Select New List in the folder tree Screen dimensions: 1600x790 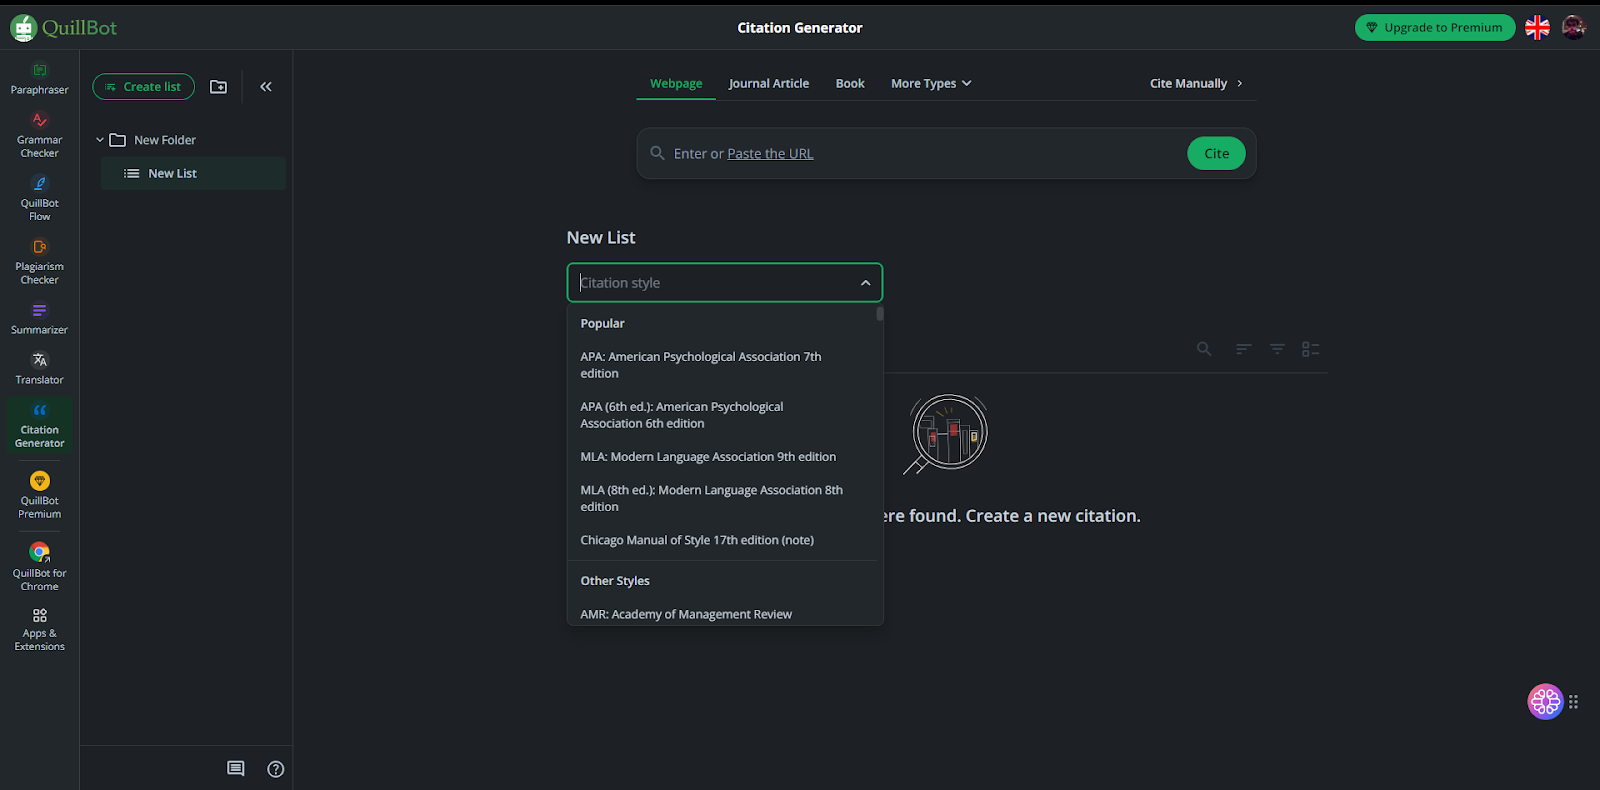point(193,173)
